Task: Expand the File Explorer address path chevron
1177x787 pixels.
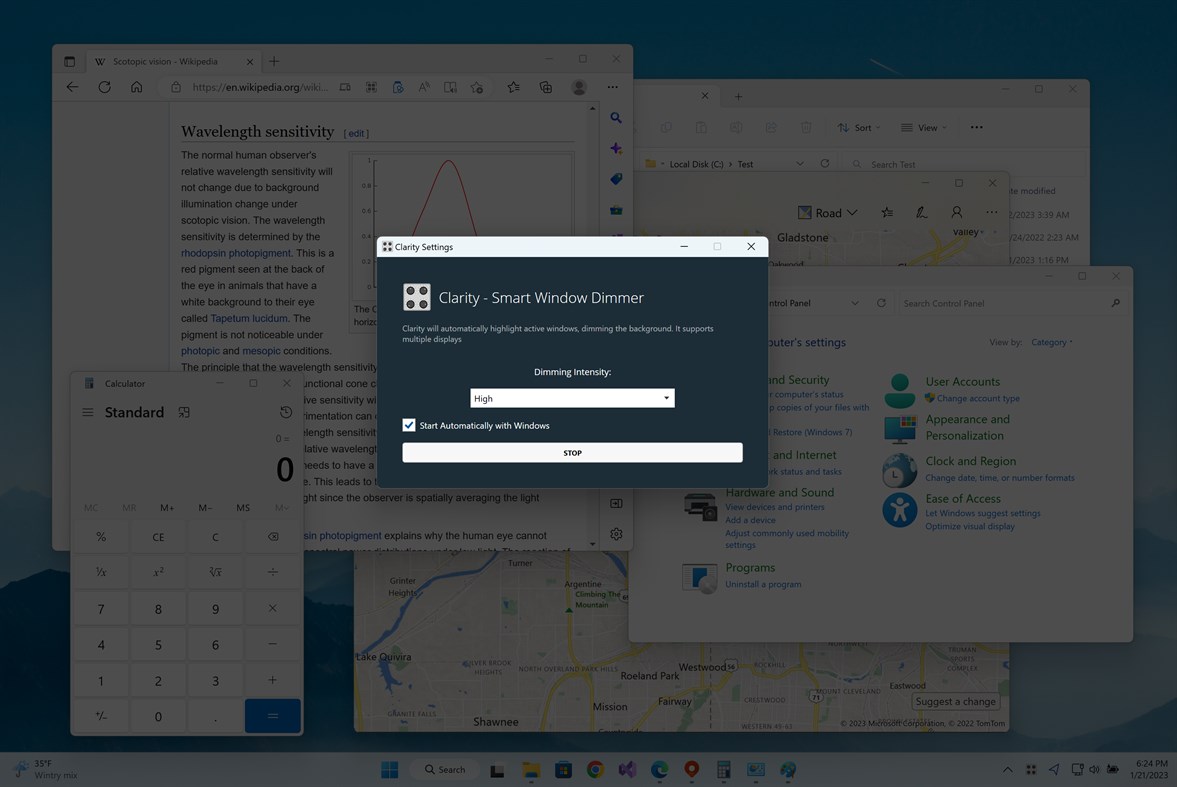Action: [799, 164]
